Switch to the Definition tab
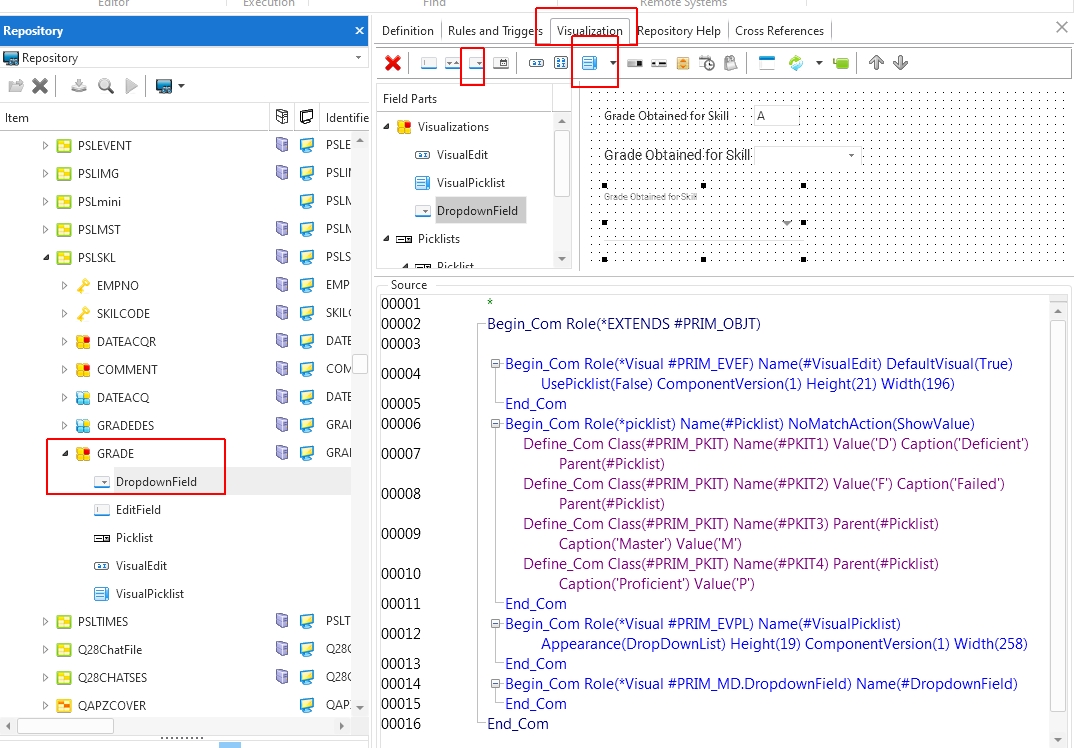 408,31
